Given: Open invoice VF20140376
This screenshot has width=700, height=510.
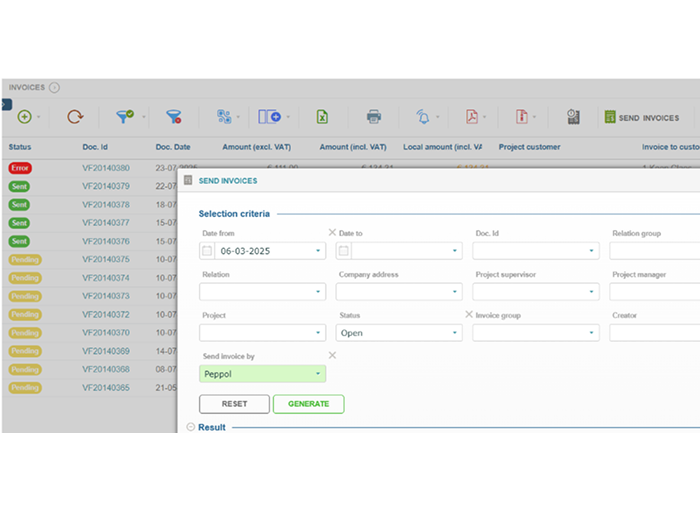Looking at the screenshot, I should tap(106, 241).
